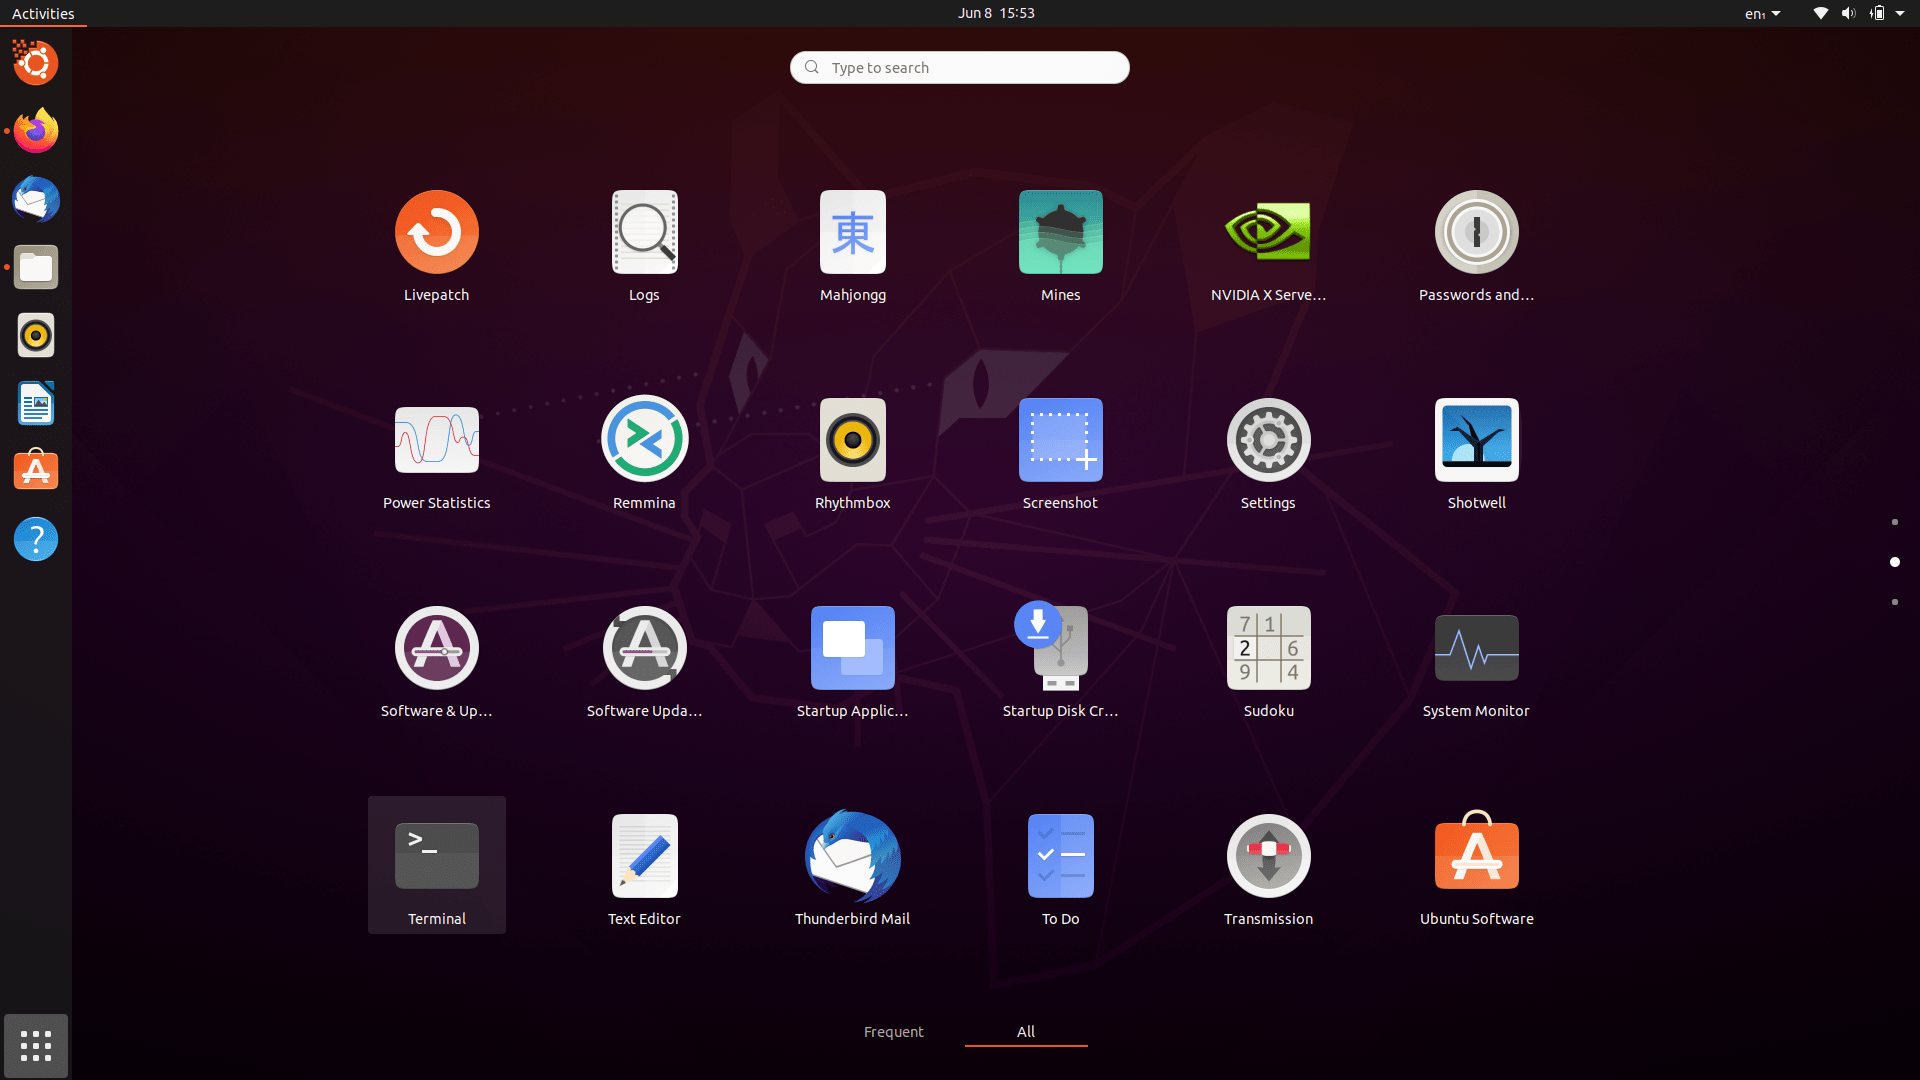
Task: Launch Passwords and Keys
Action: pos(1476,247)
